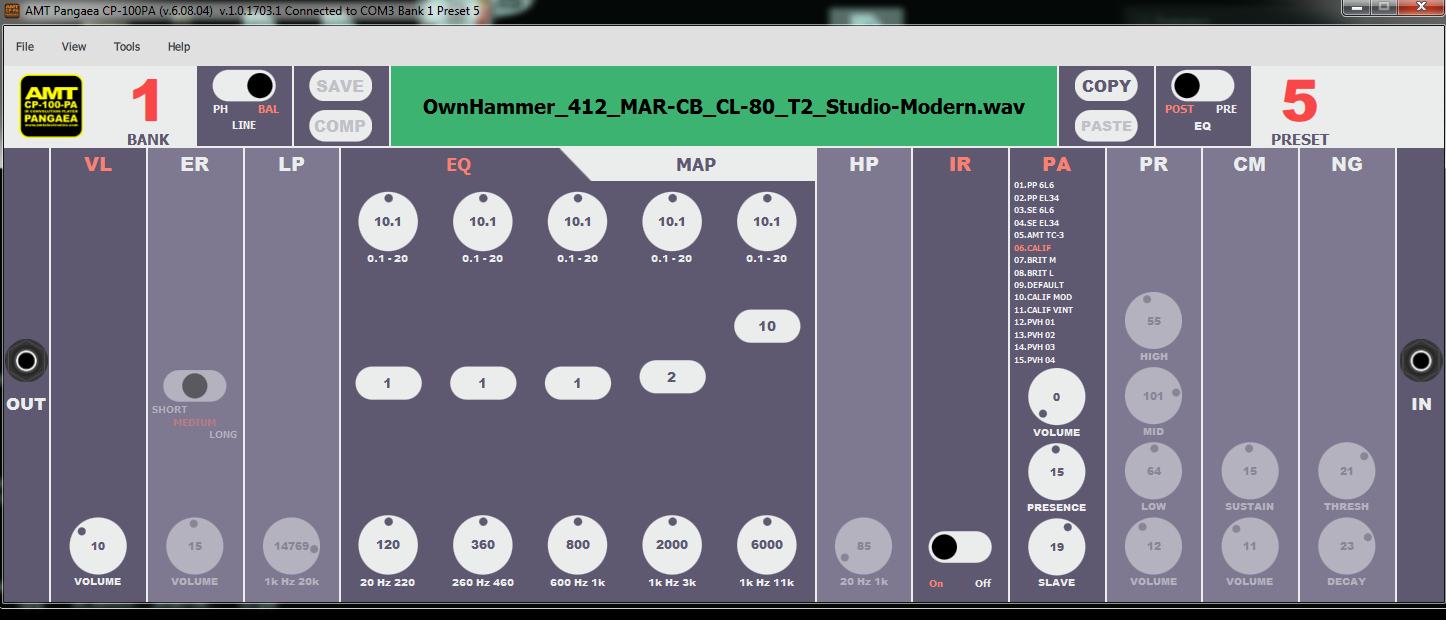The height and width of the screenshot is (620, 1446).
Task: Click the IN jack connector icon
Action: [1420, 361]
